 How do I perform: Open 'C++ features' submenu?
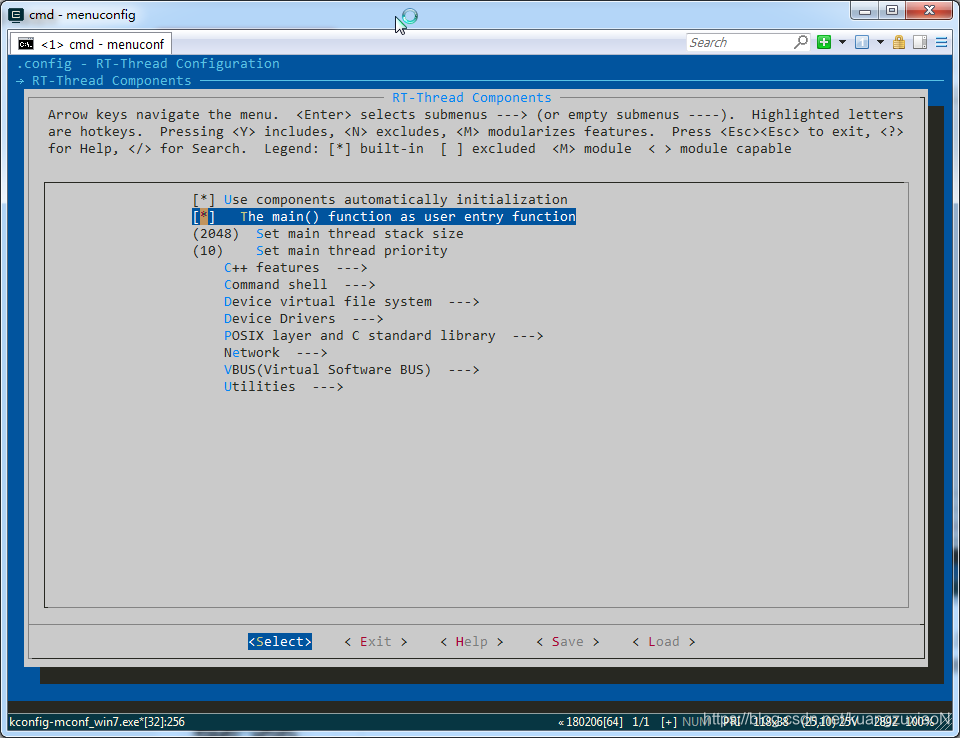296,268
